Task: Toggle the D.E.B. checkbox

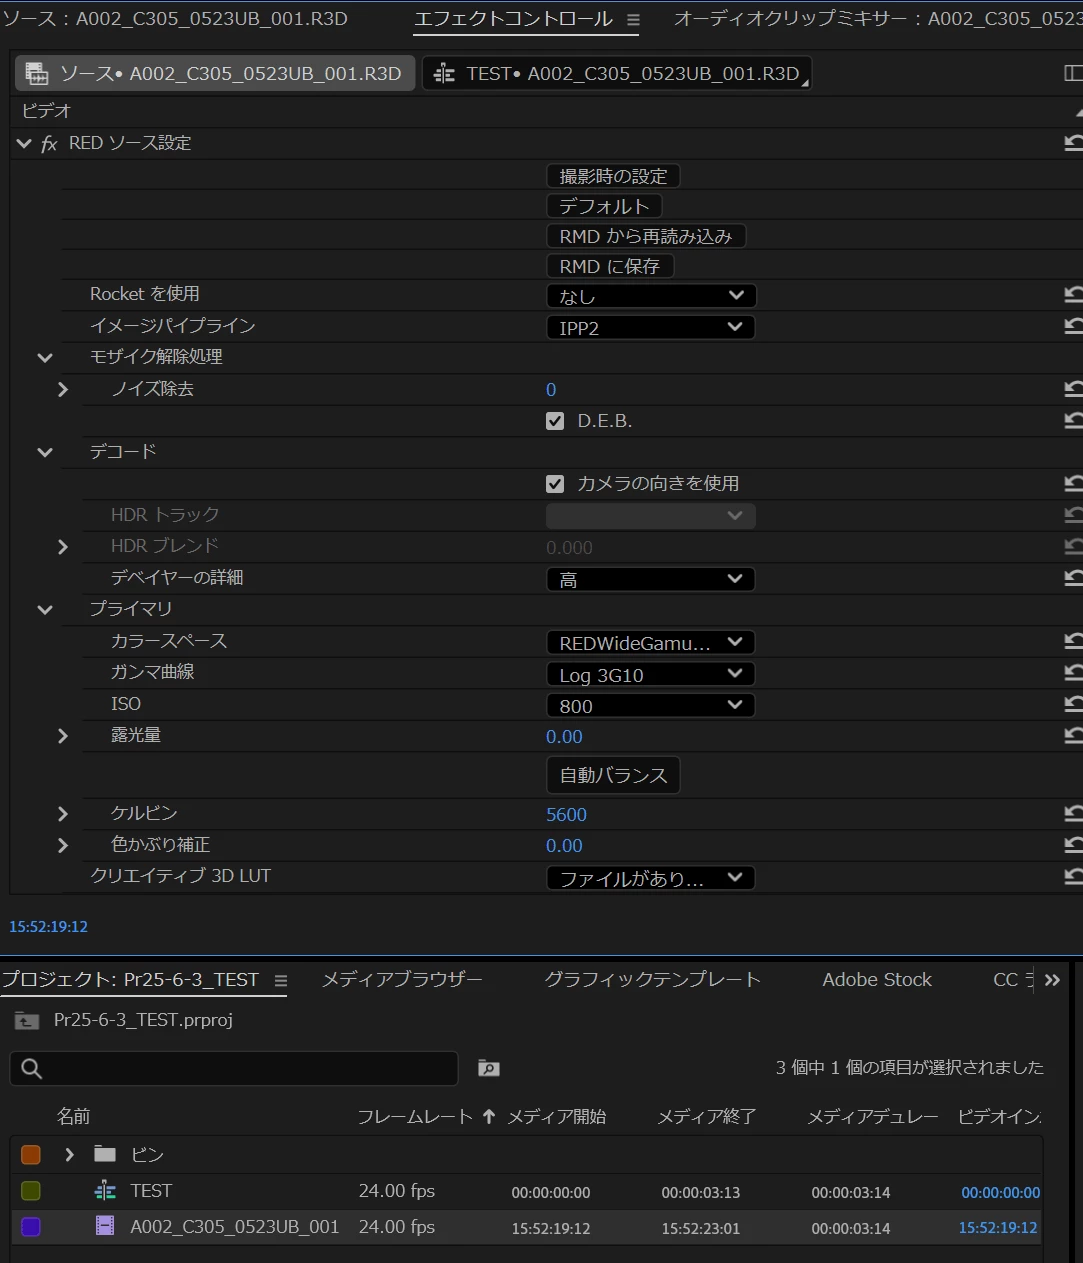Action: (555, 421)
